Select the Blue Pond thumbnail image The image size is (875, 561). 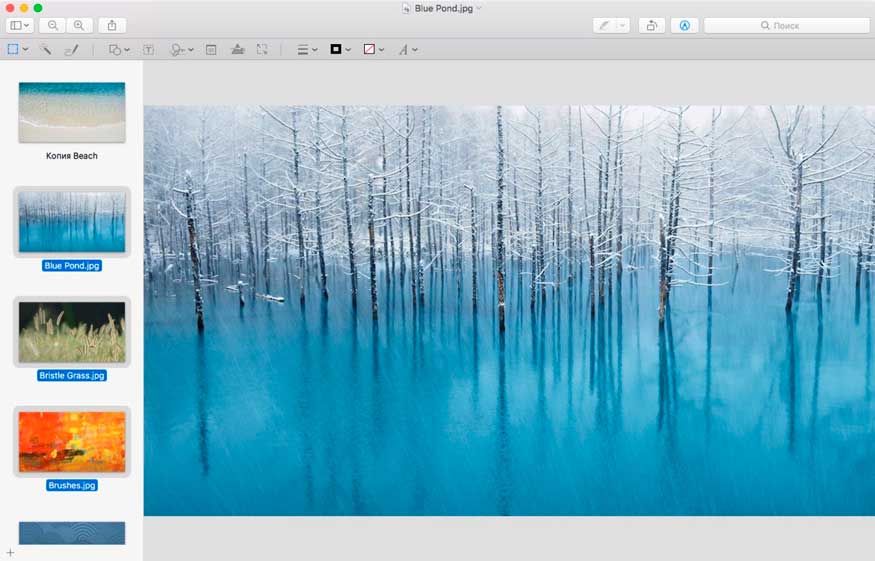point(72,222)
